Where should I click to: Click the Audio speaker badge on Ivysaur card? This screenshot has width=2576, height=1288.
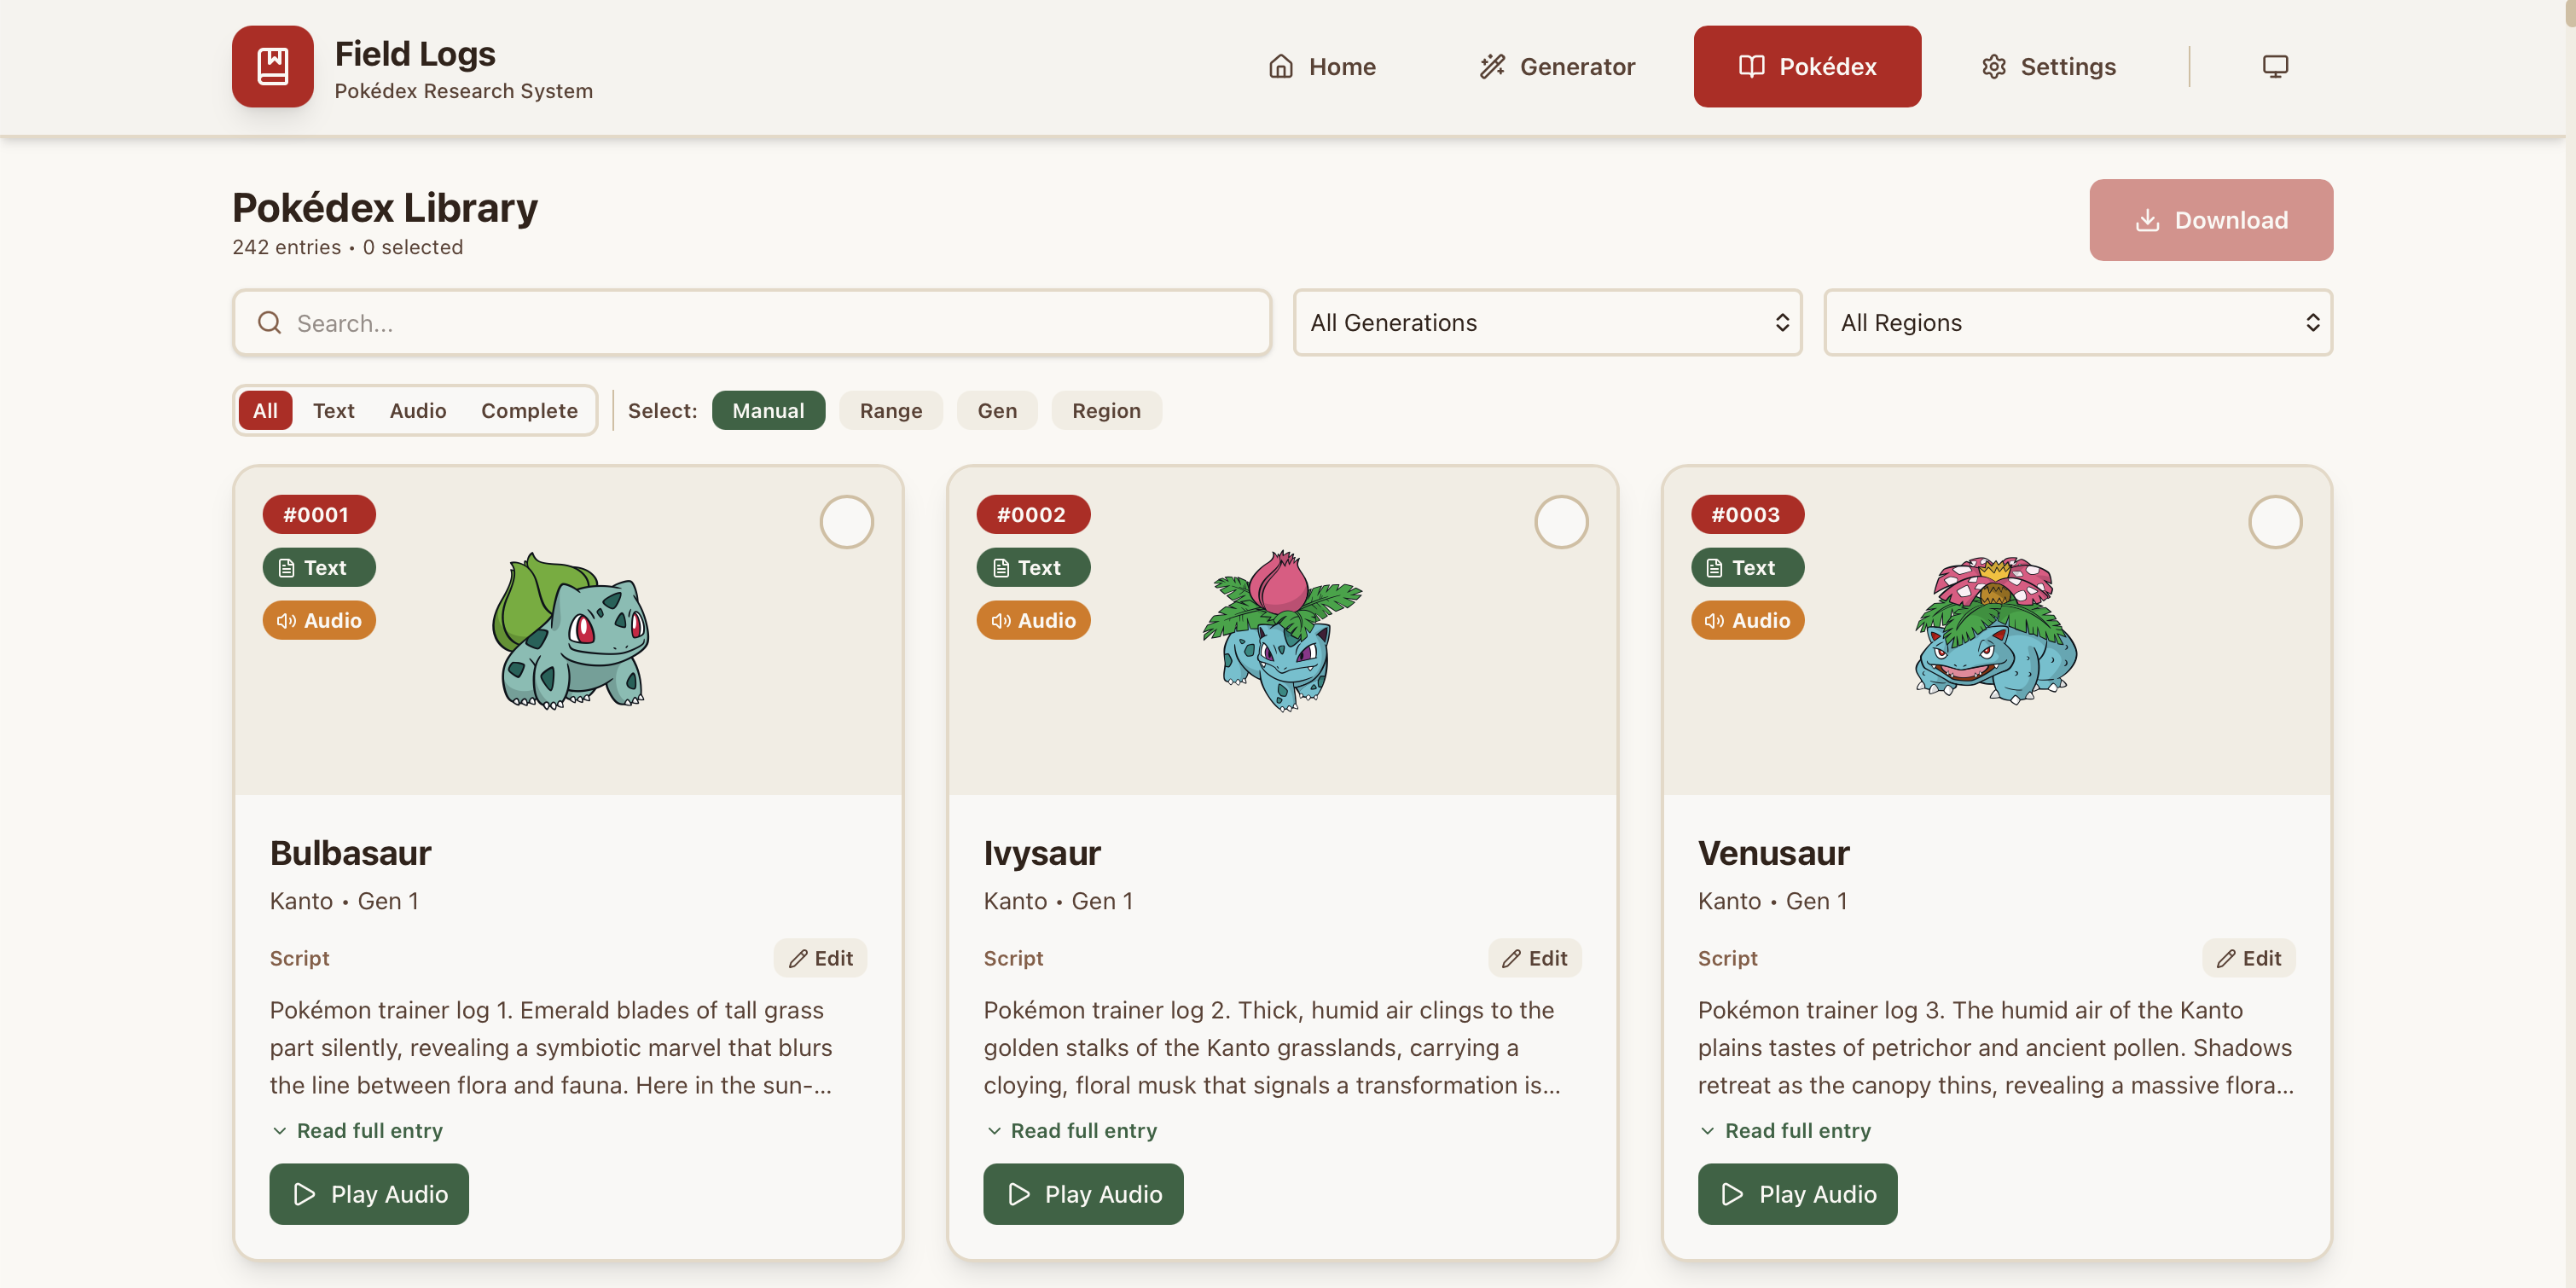[1033, 620]
